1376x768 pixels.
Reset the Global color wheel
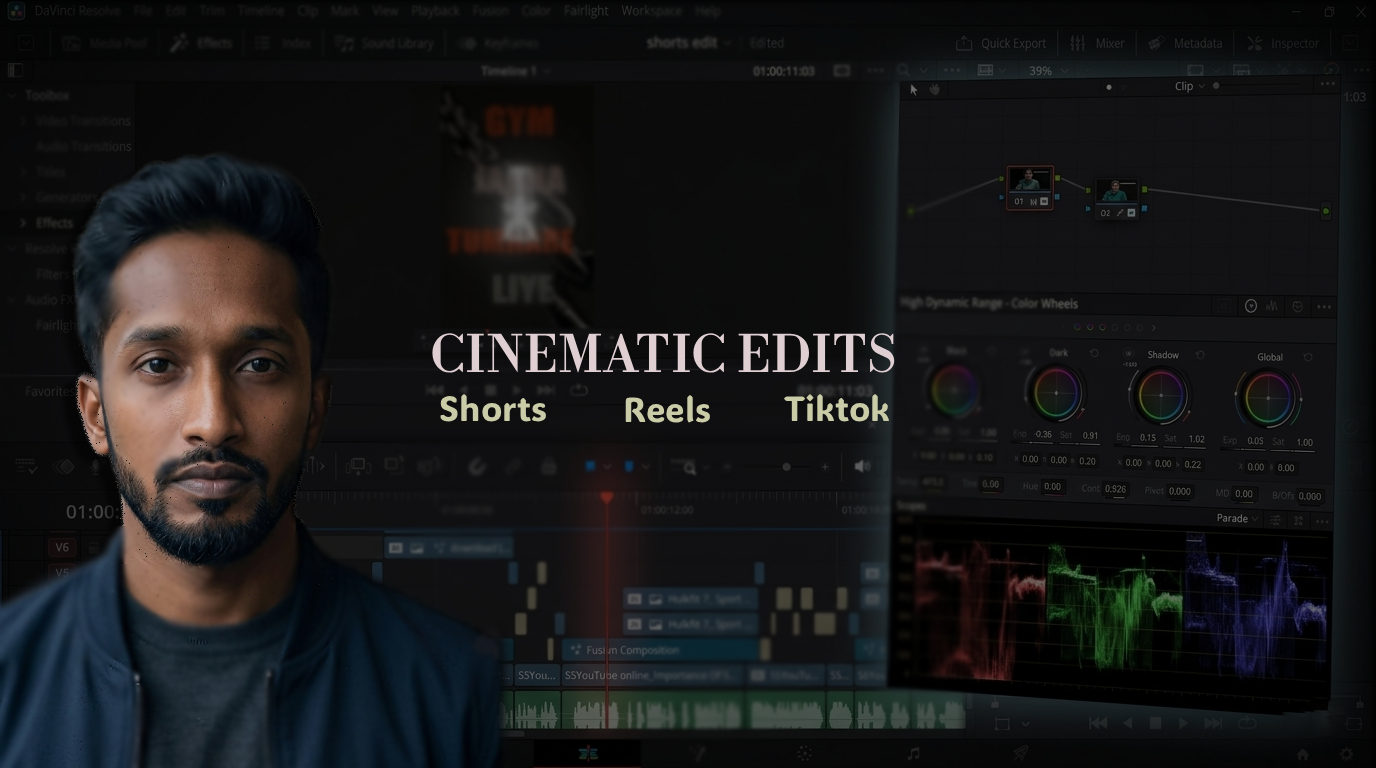click(1307, 357)
